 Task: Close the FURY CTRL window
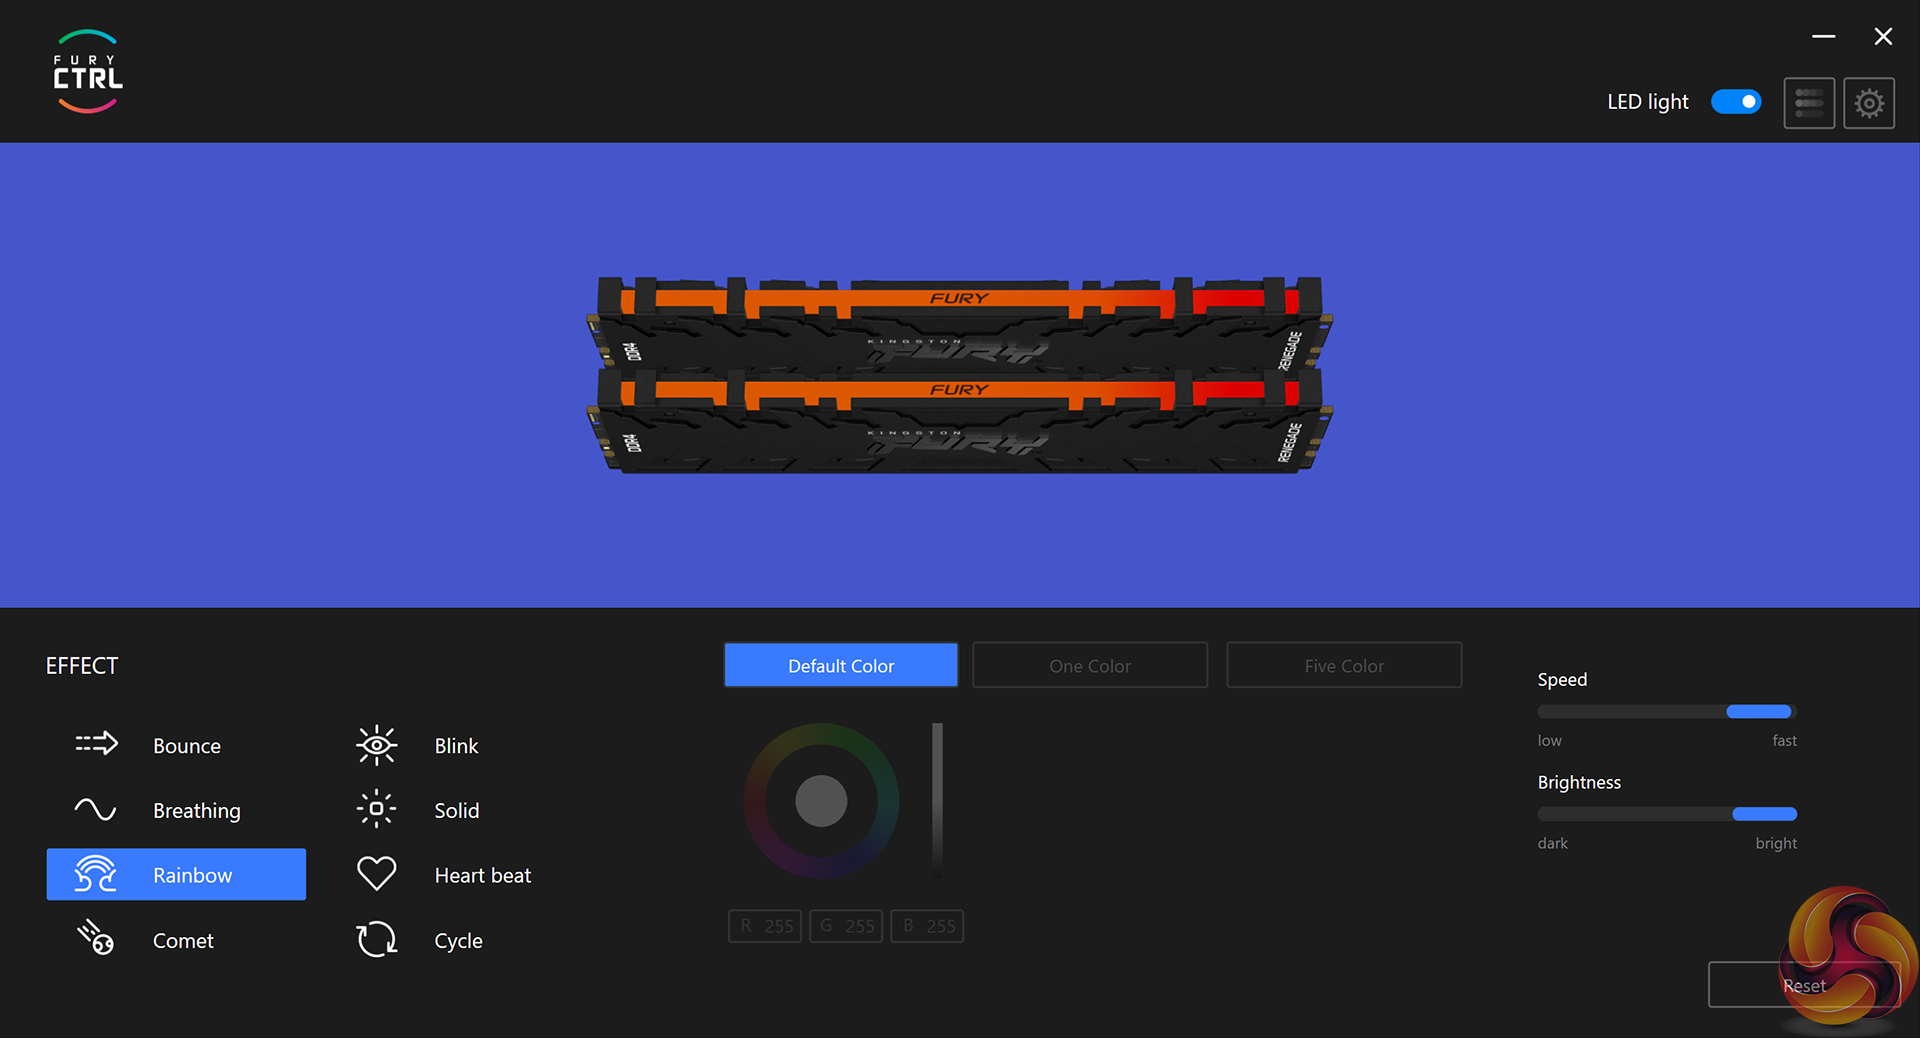click(1883, 37)
